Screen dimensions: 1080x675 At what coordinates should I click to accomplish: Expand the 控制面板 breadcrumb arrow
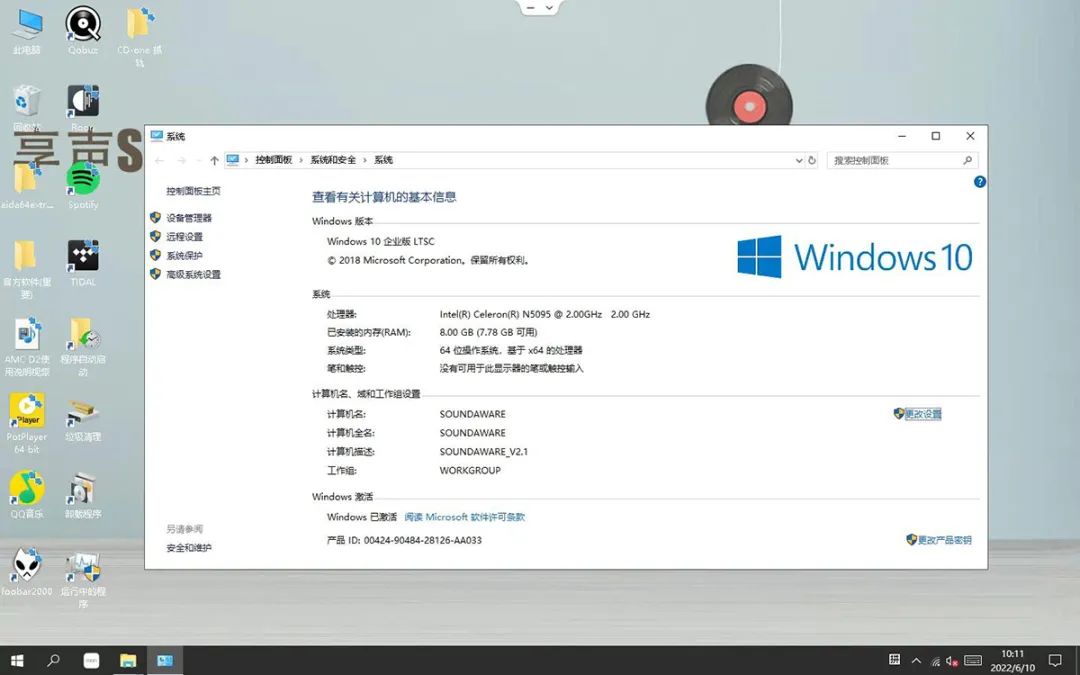(x=301, y=160)
